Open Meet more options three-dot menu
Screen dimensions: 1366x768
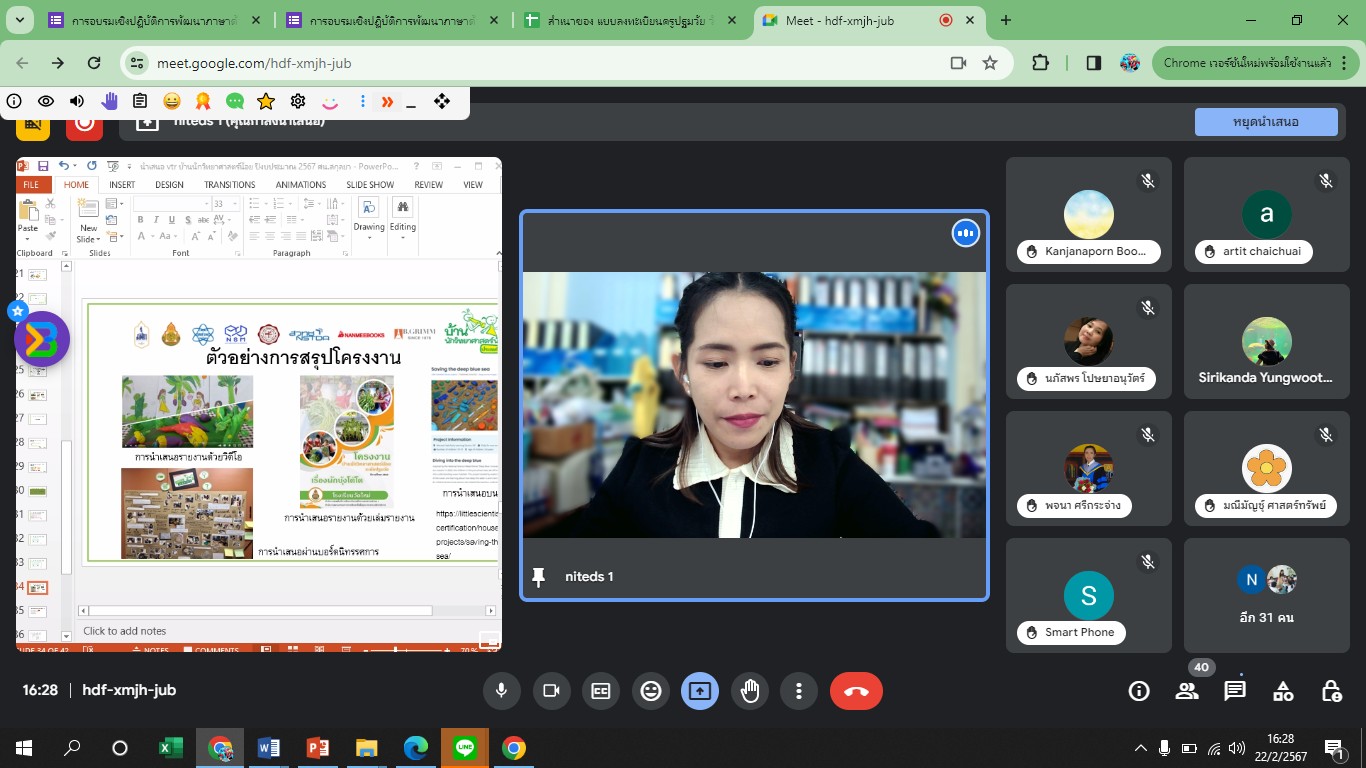(799, 691)
